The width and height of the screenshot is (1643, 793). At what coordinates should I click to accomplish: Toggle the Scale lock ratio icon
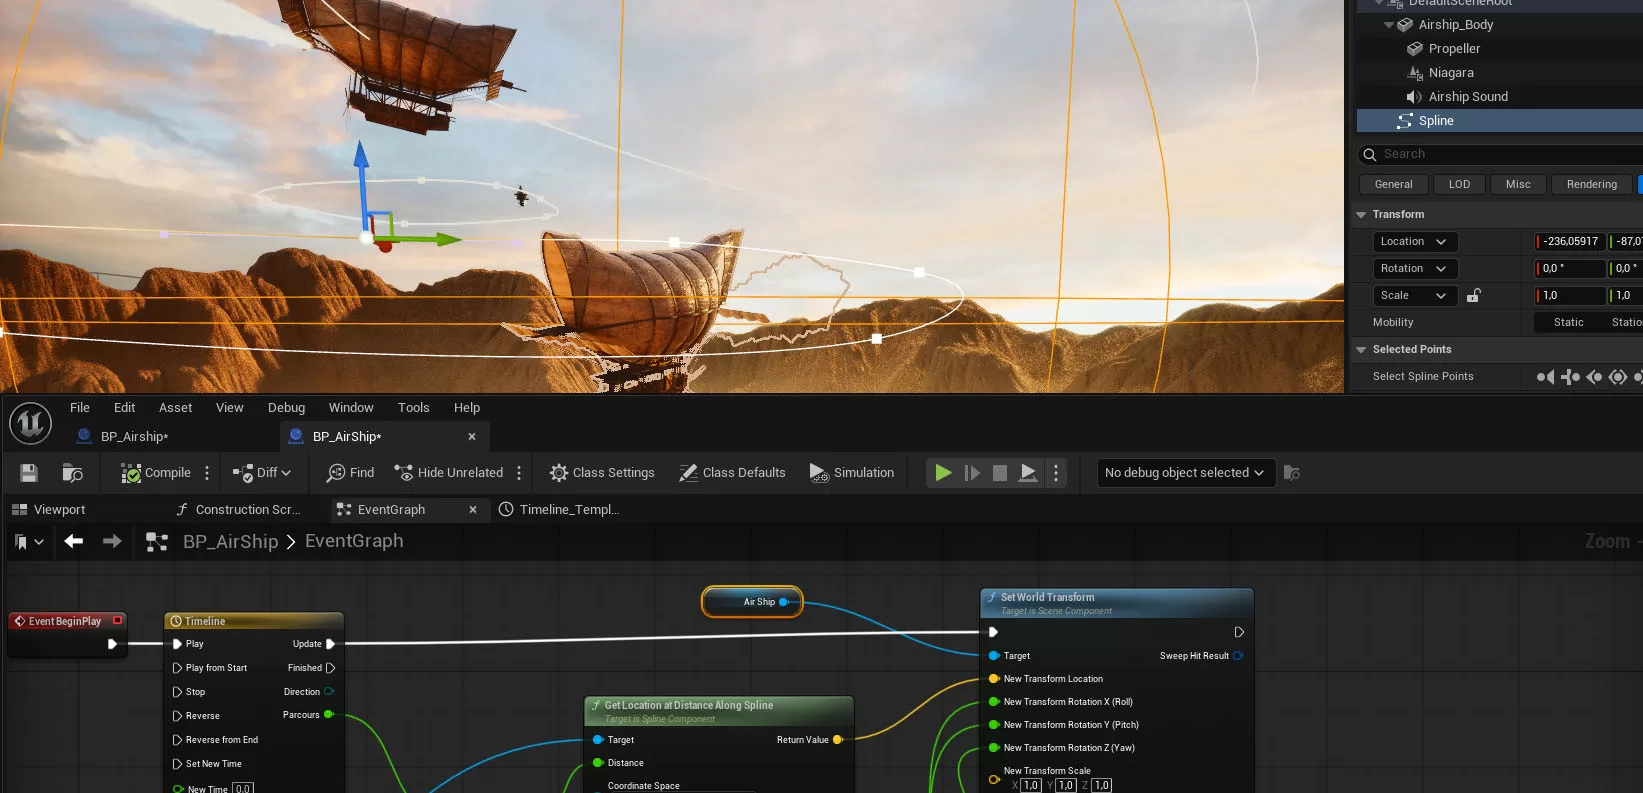1473,296
